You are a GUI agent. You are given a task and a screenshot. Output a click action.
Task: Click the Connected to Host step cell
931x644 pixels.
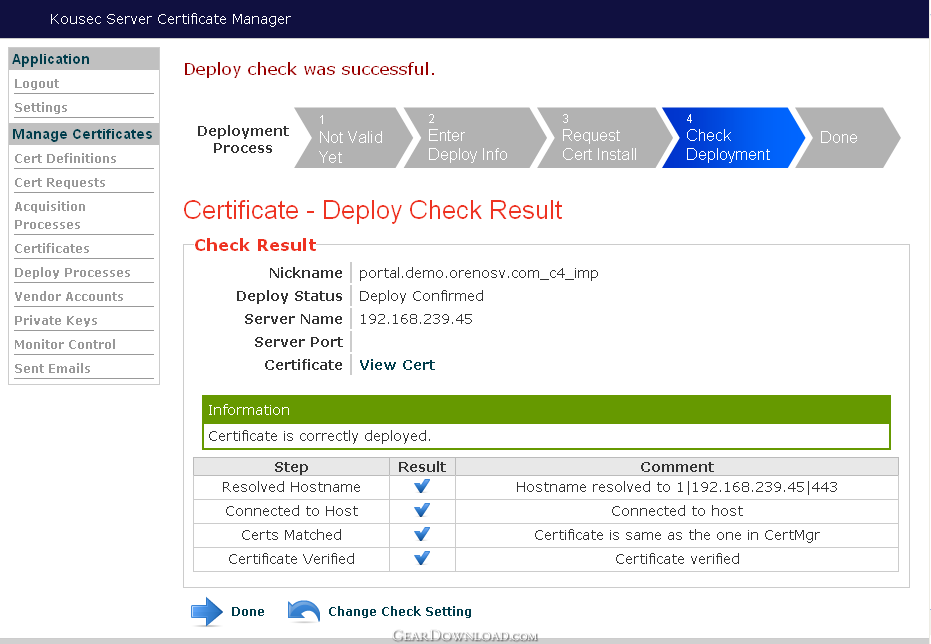[x=292, y=510]
